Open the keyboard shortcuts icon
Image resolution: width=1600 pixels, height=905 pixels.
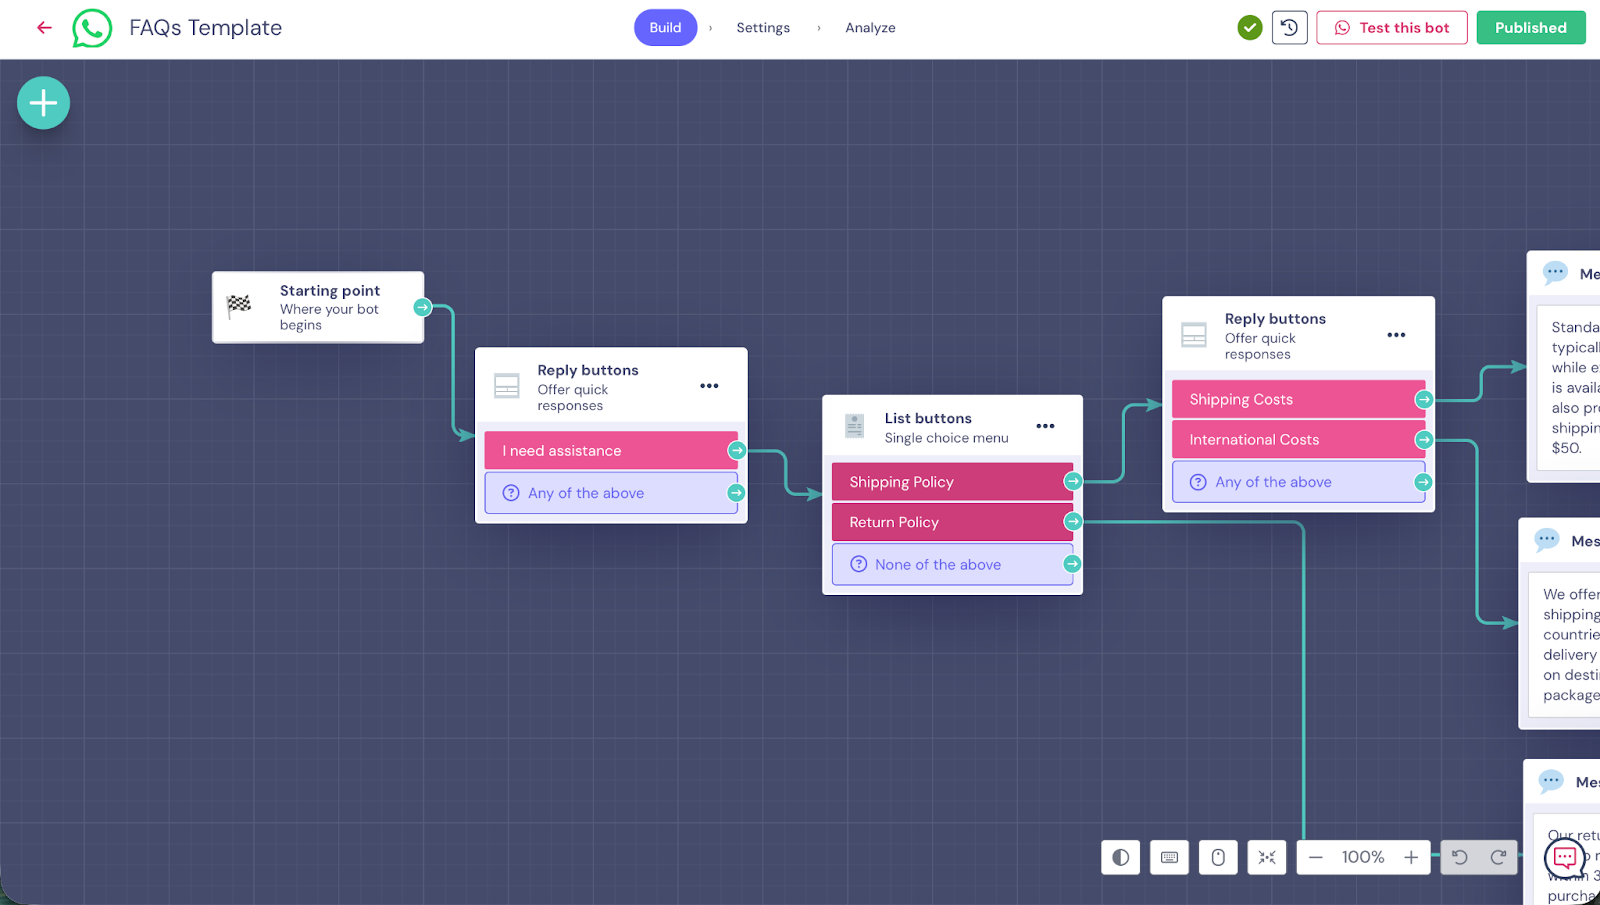coord(1169,857)
